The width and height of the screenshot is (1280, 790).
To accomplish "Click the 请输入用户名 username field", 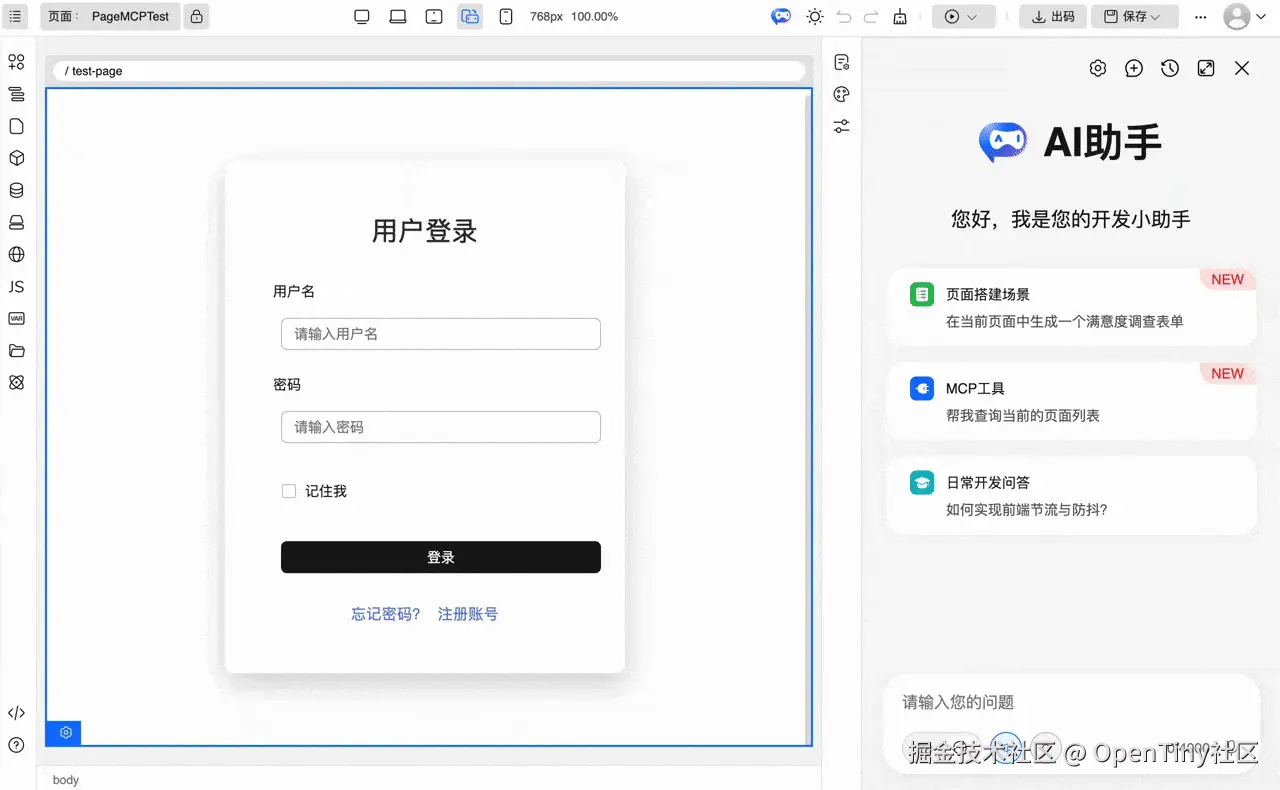I will click(x=441, y=334).
